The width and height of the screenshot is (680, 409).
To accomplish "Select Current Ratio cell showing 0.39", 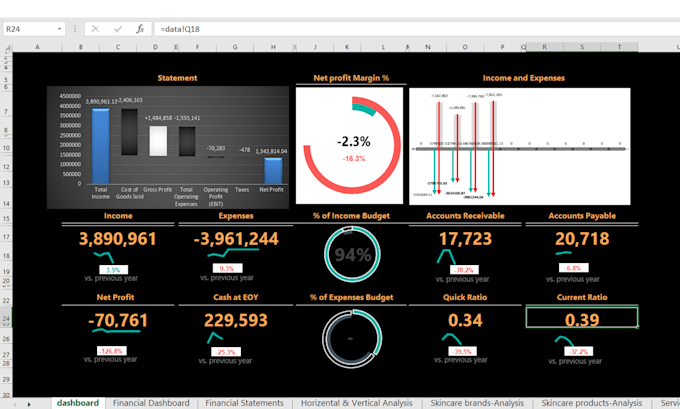I will 582,317.
